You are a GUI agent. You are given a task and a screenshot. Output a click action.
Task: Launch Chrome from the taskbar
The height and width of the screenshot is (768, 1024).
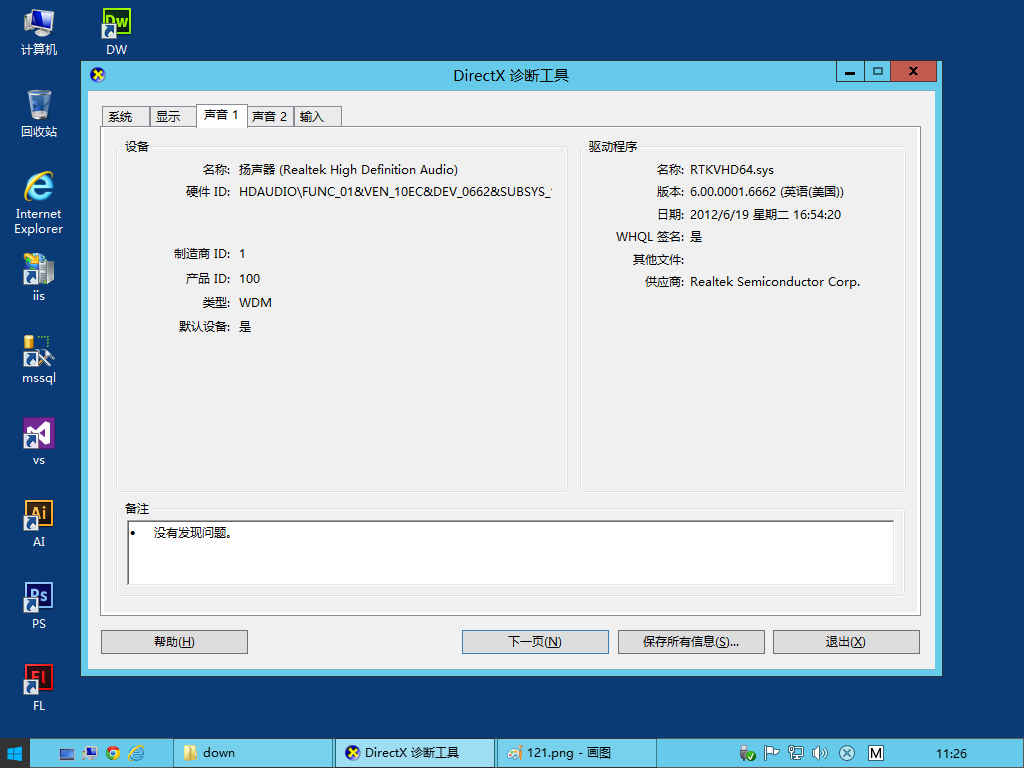[113, 754]
